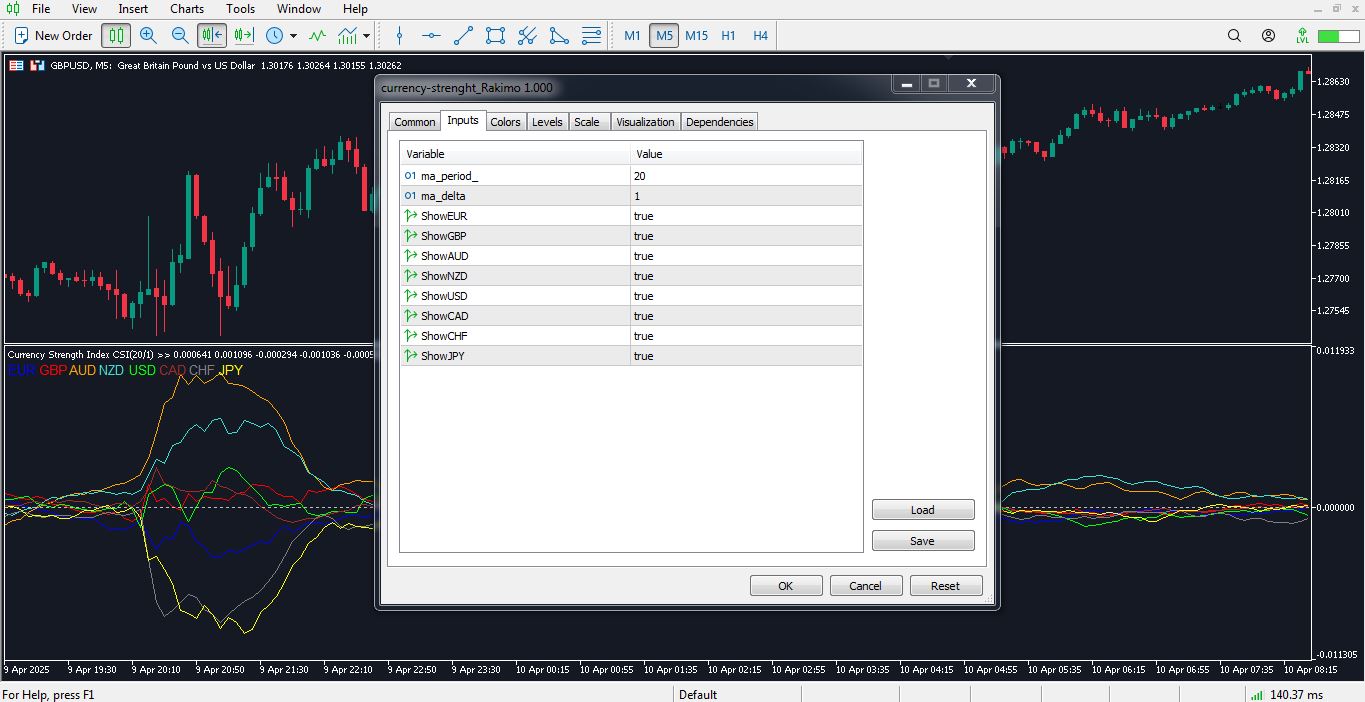Select the ma_period_ value field
The image size is (1365, 702).
point(746,176)
